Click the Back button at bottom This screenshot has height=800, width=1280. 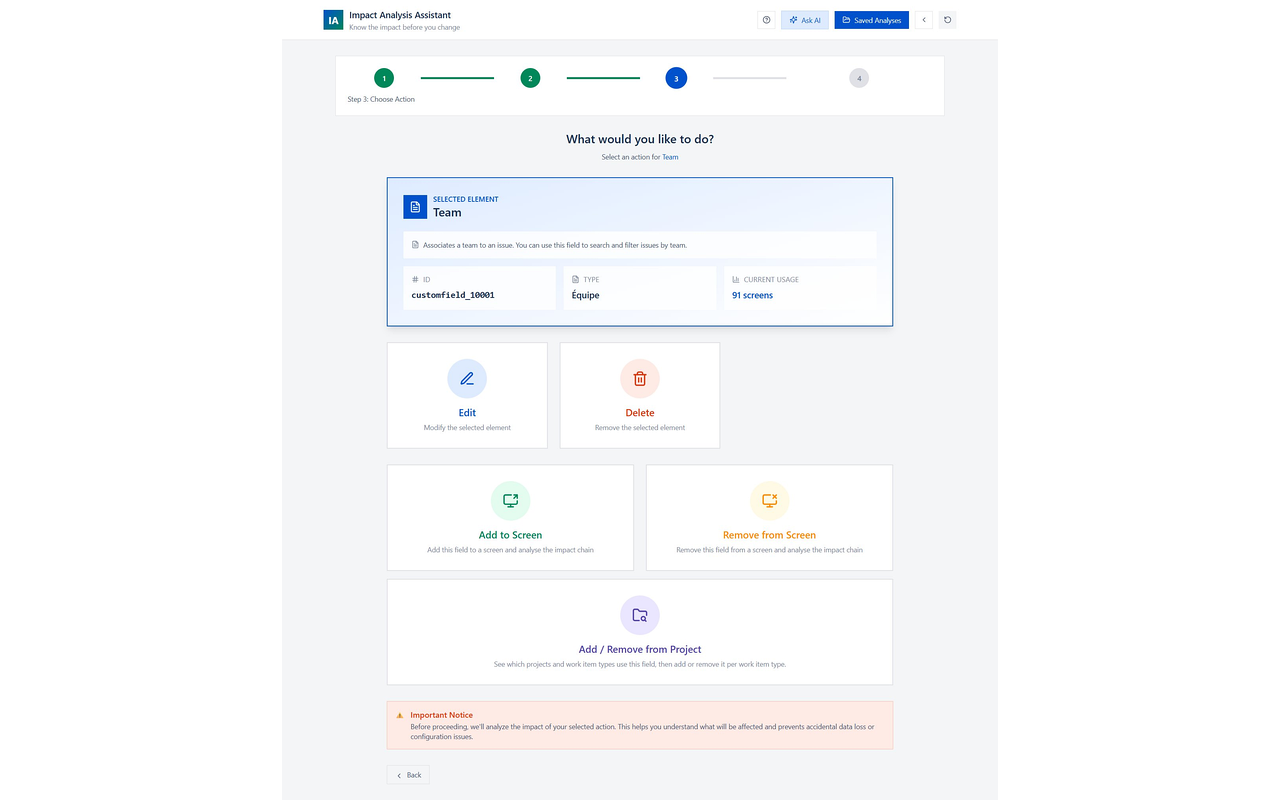(x=408, y=775)
